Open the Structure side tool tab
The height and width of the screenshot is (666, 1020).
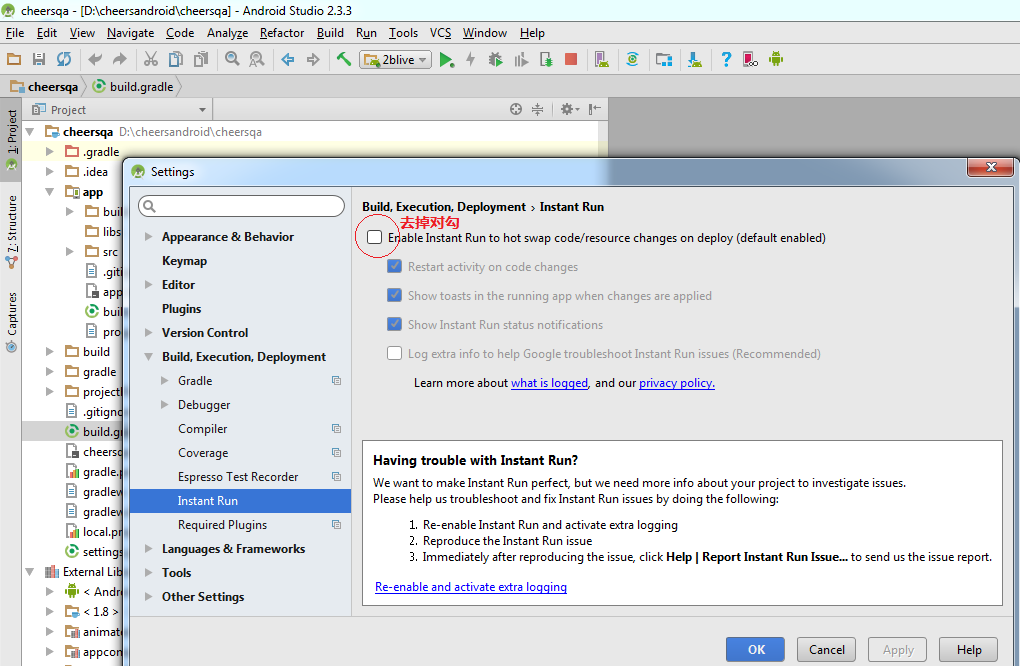tap(12, 232)
